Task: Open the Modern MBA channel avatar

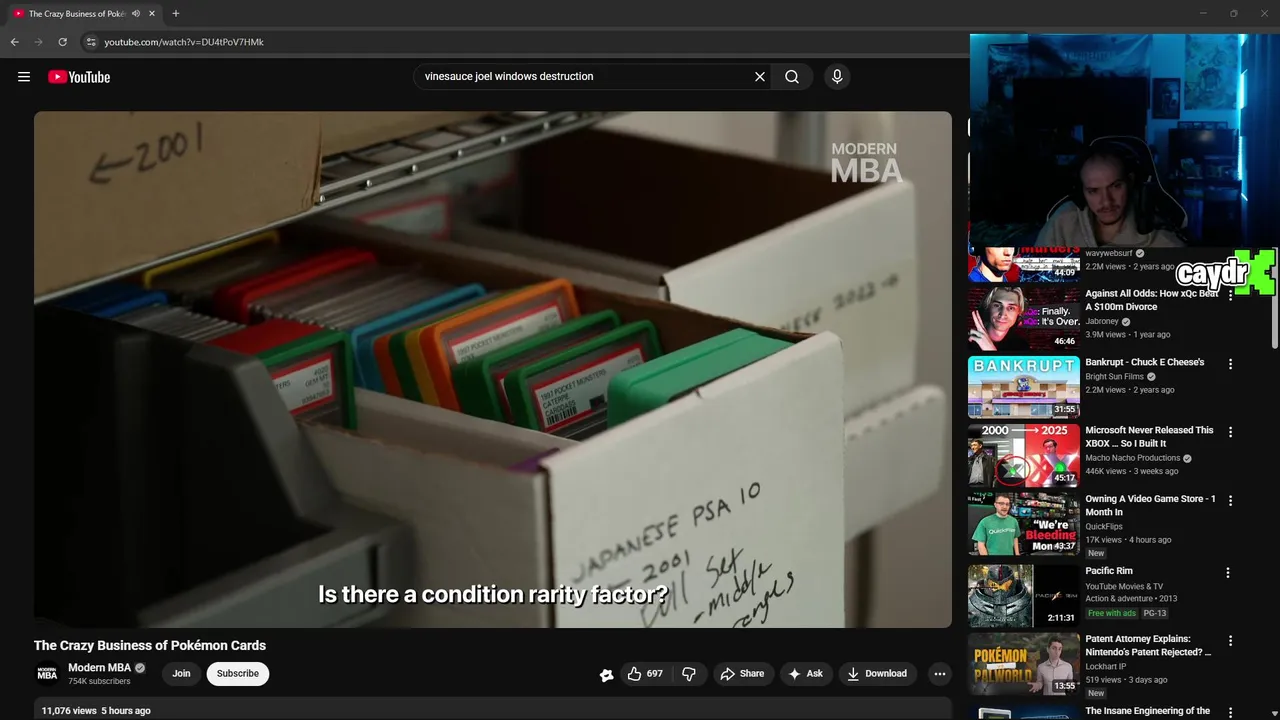Action: tap(47, 674)
